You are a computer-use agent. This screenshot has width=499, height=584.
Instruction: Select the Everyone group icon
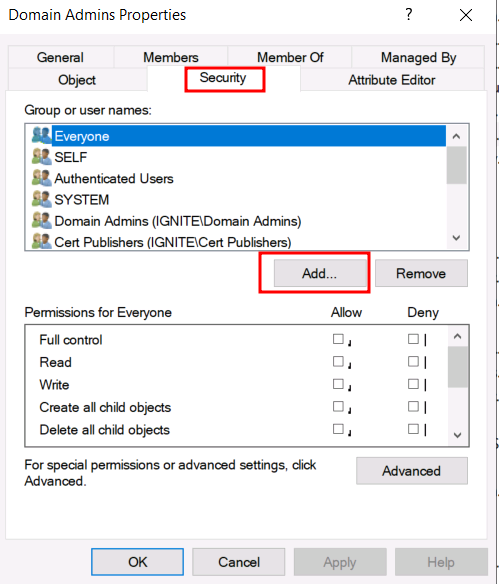pyautogui.click(x=41, y=136)
